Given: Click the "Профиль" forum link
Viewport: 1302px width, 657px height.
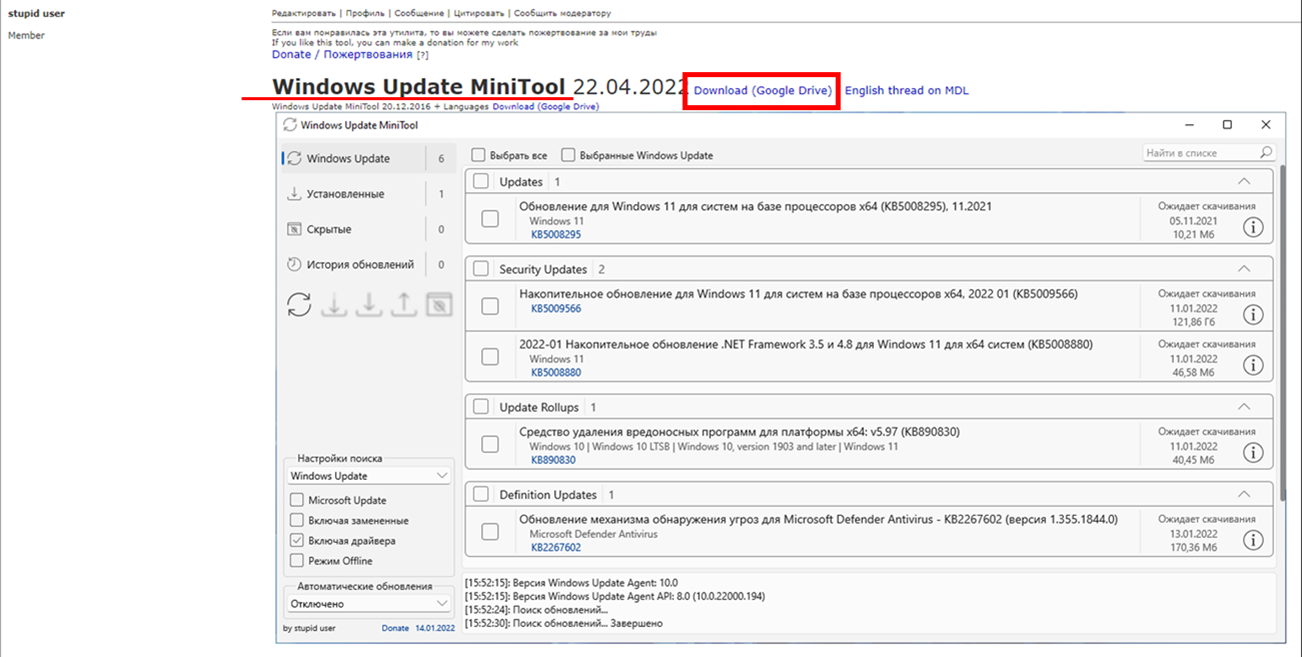Looking at the screenshot, I should [x=365, y=14].
